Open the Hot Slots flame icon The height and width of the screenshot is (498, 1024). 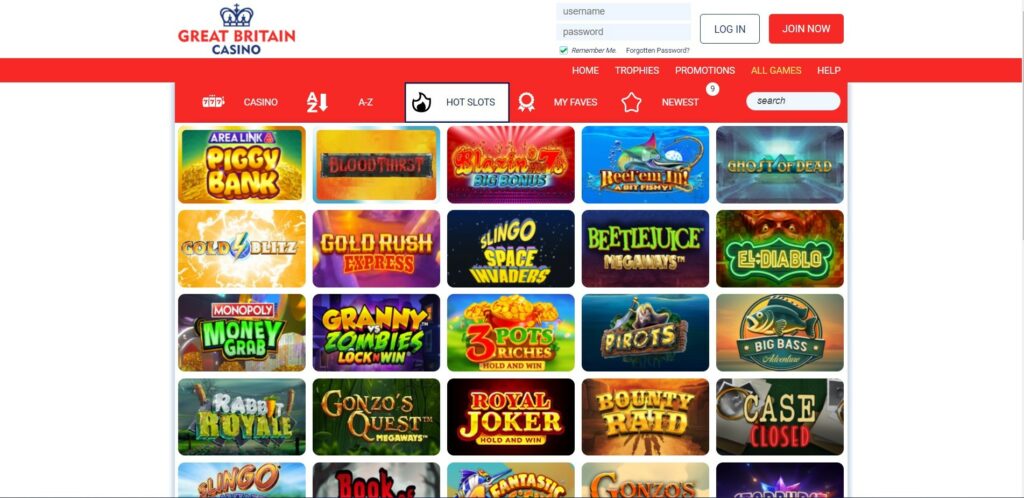421,102
